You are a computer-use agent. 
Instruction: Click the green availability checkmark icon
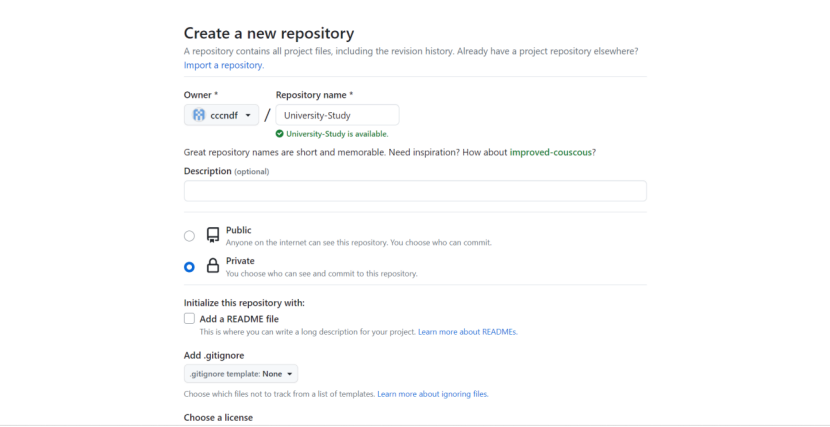[280, 133]
